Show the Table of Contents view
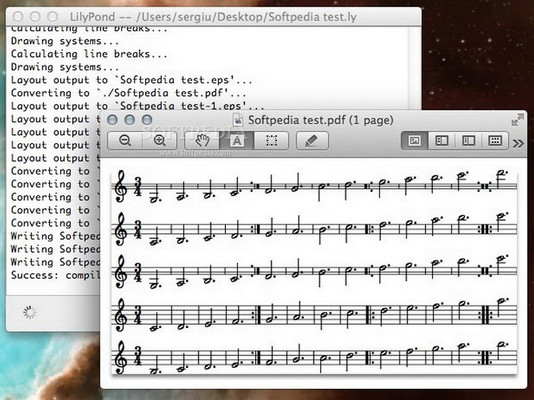The width and height of the screenshot is (534, 400). tap(469, 141)
